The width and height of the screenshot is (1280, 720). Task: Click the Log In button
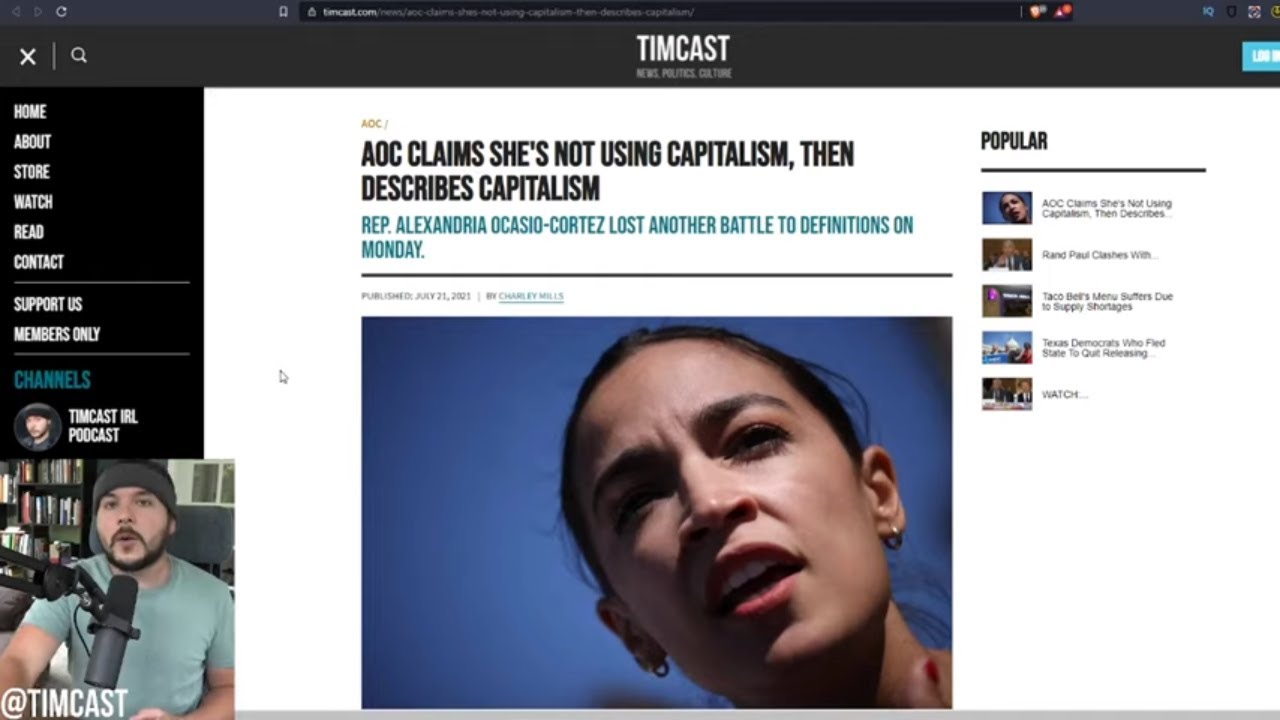click(1261, 56)
